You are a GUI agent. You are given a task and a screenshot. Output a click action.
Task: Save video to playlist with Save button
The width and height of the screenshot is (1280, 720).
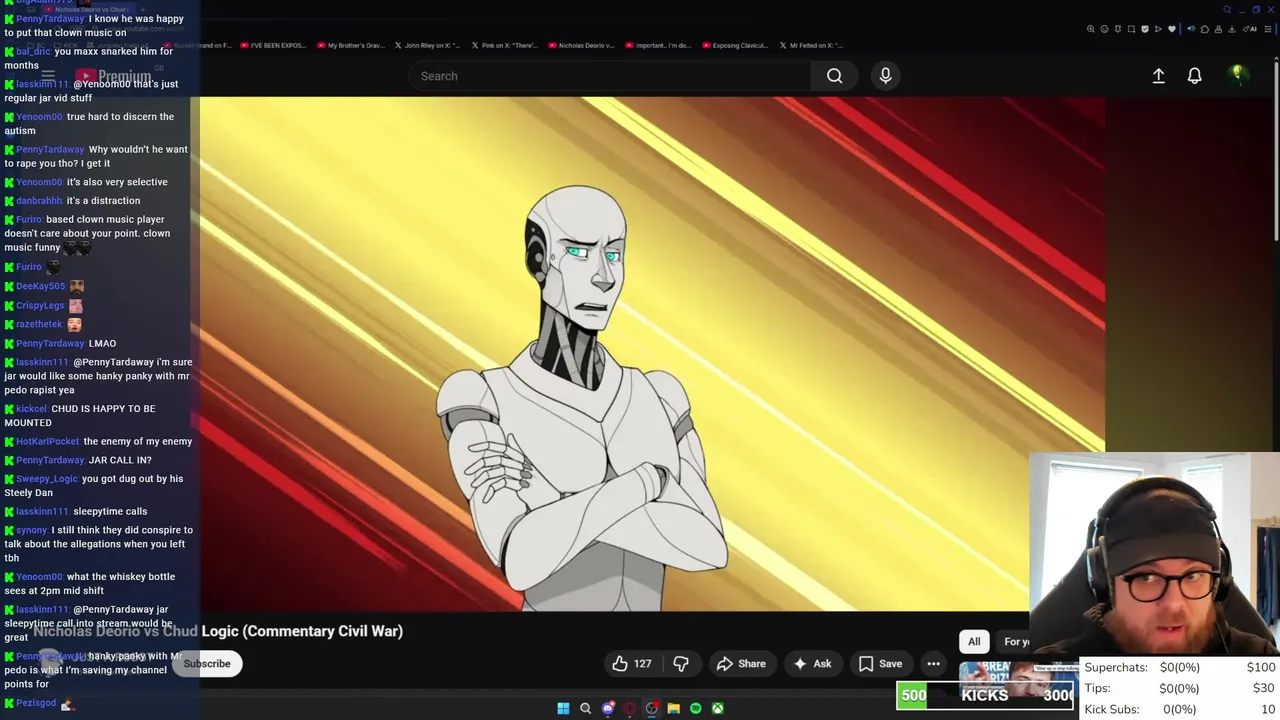pos(880,664)
